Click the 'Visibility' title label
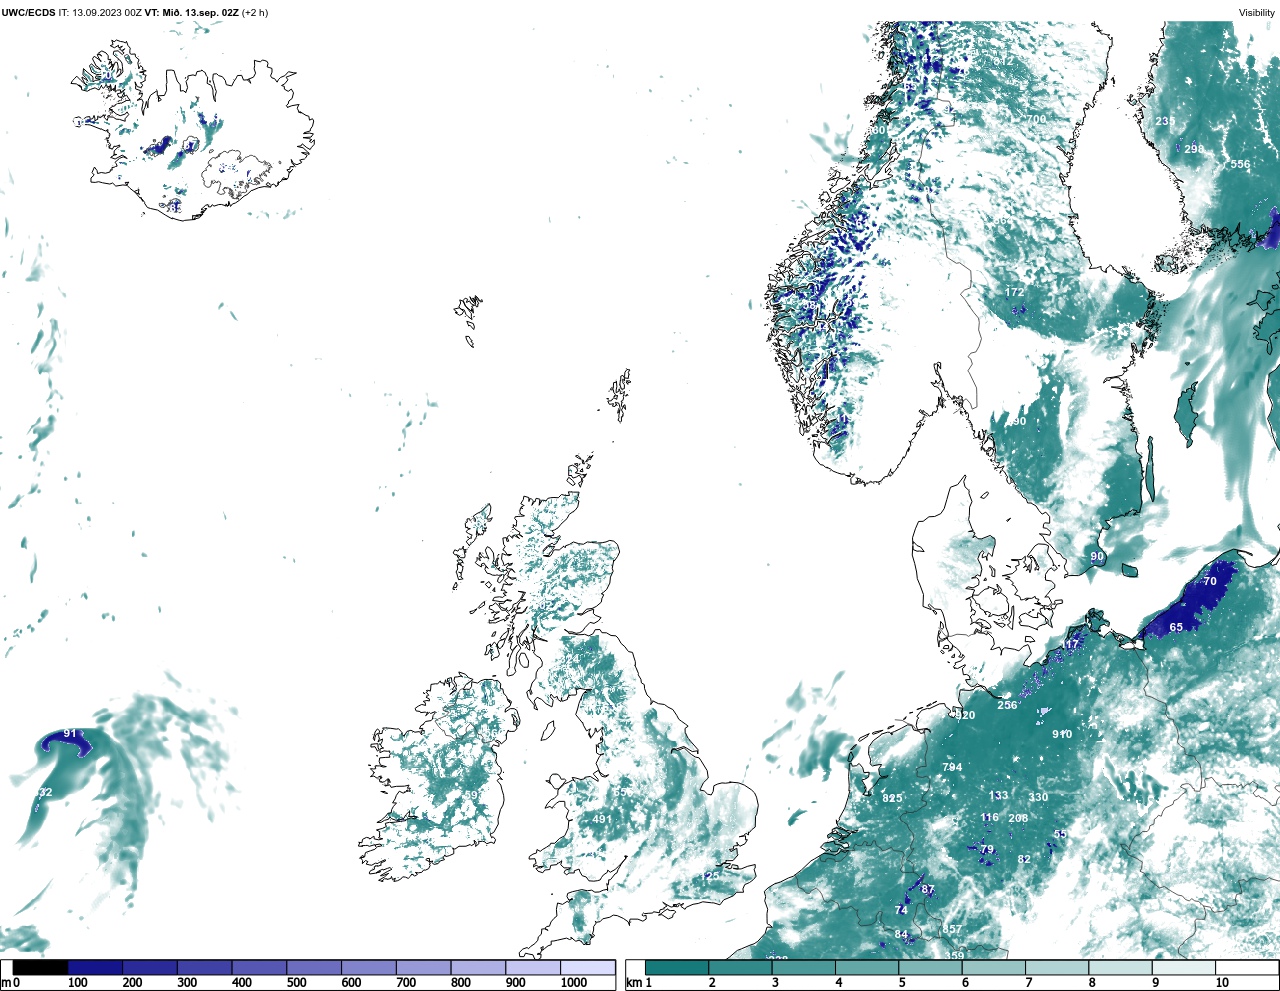 [x=1257, y=13]
